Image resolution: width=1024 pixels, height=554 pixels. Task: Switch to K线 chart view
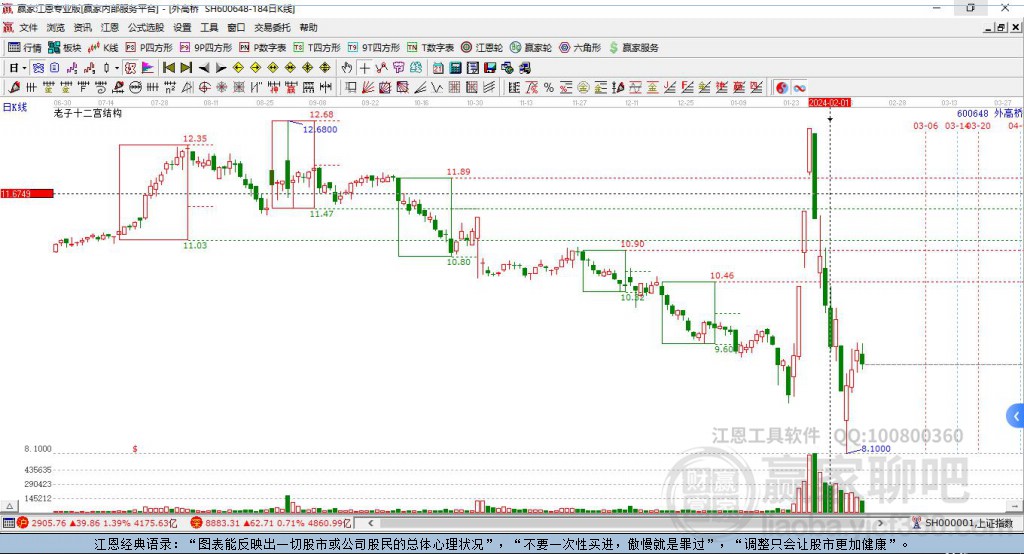point(103,48)
